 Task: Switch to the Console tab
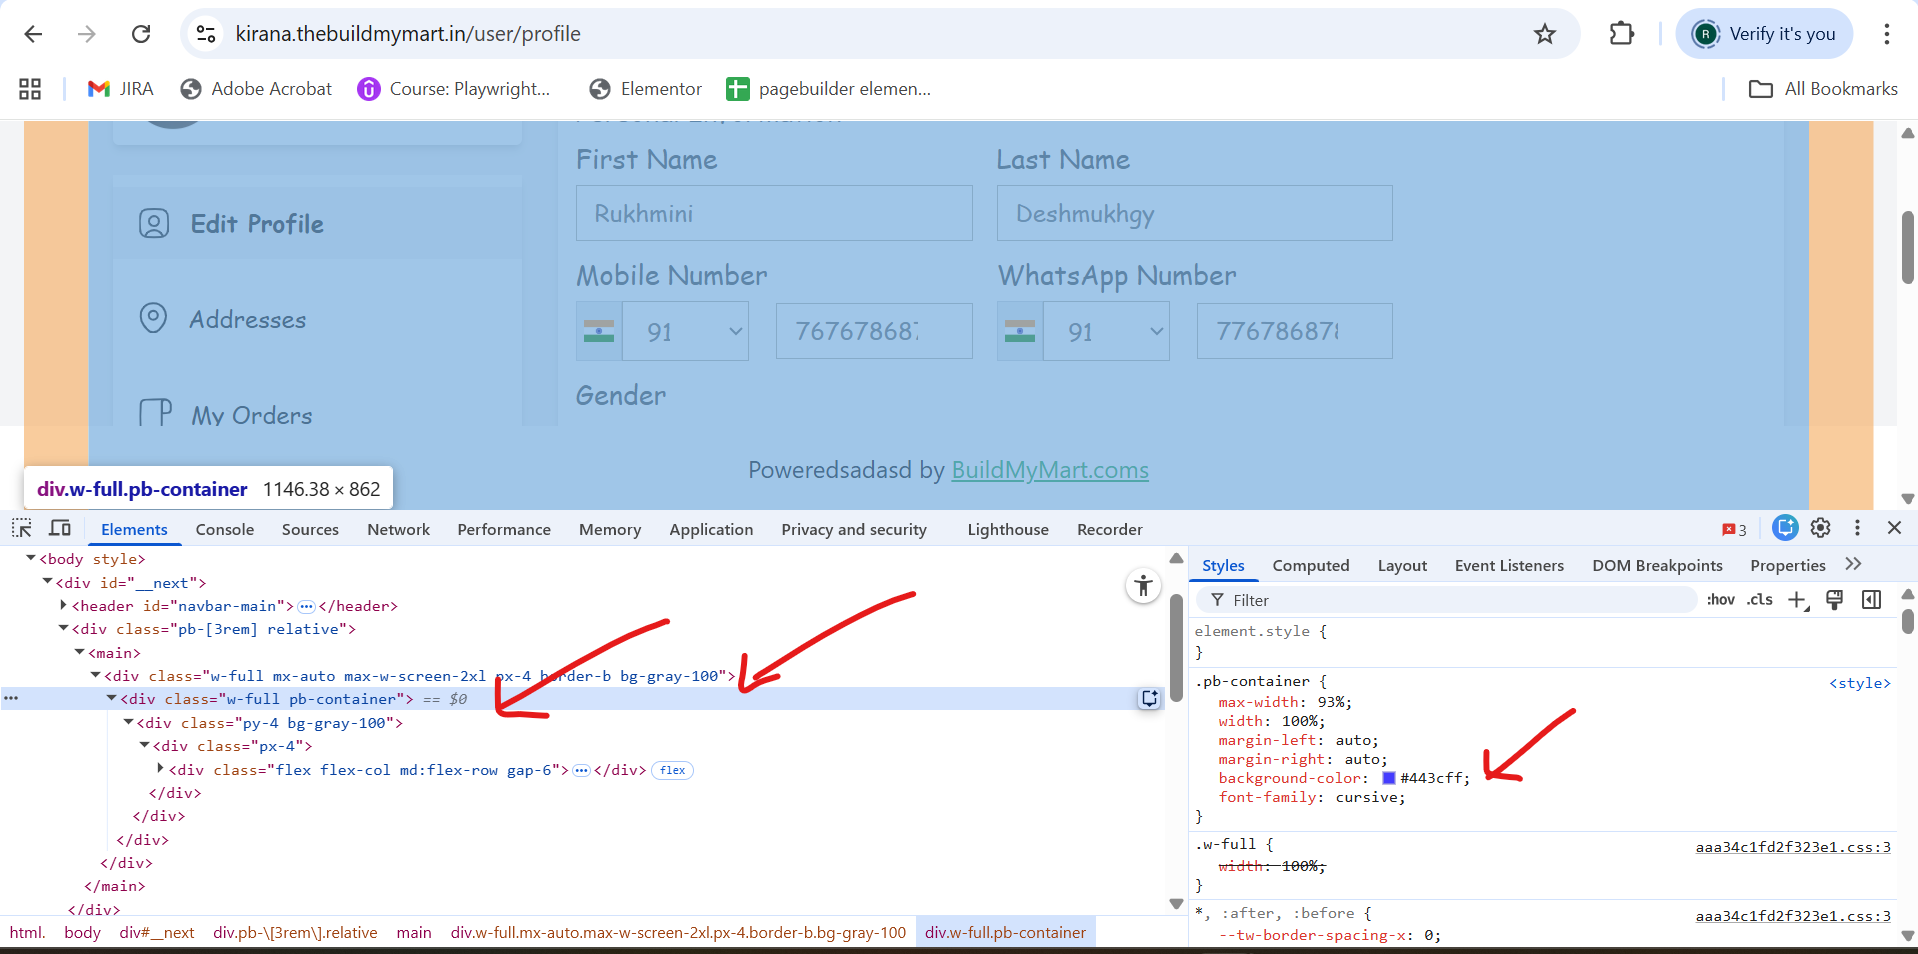click(x=225, y=530)
